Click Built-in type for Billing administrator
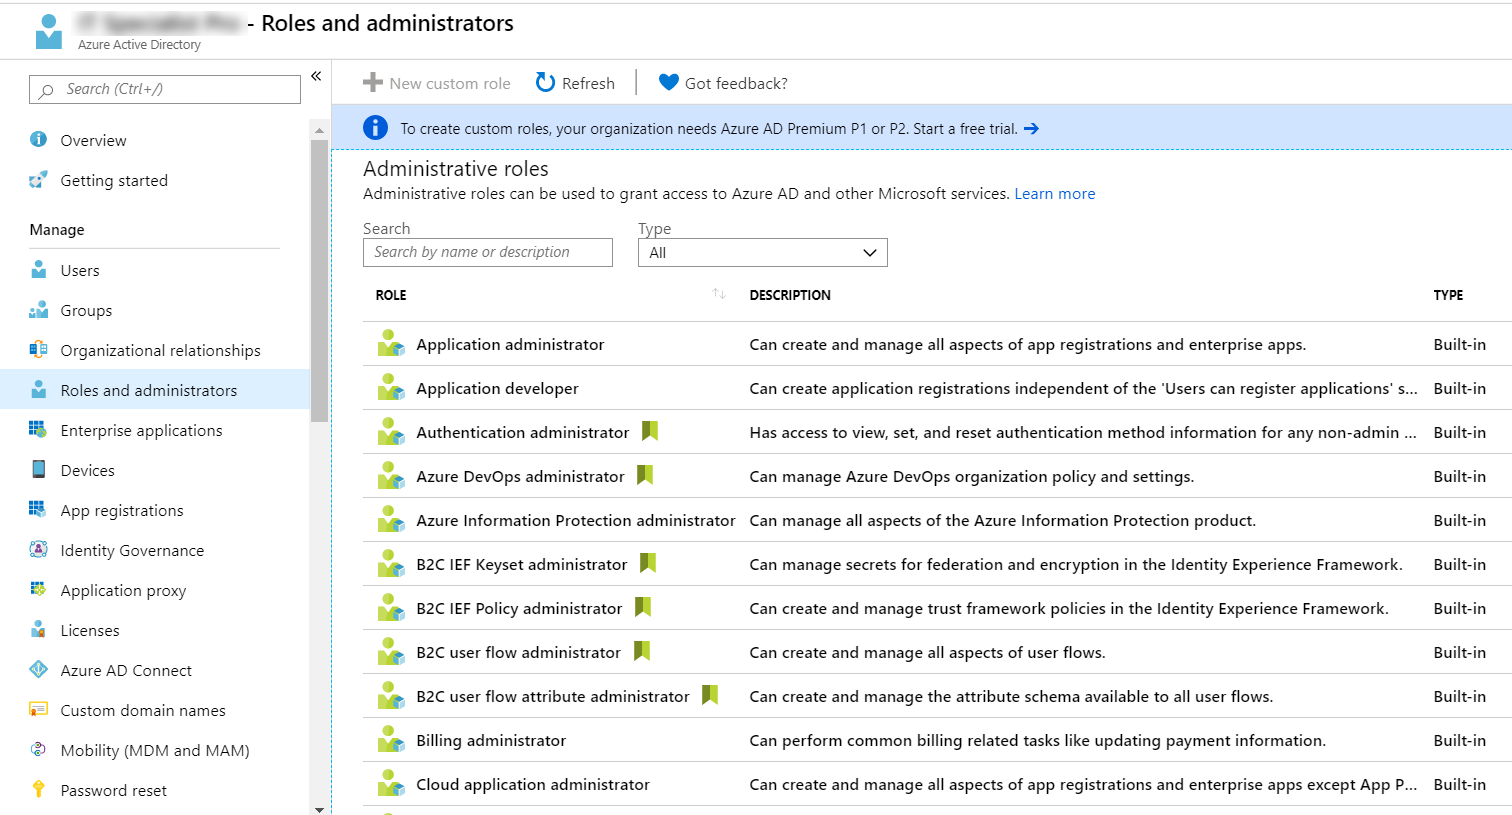This screenshot has height=815, width=1512. click(1459, 740)
